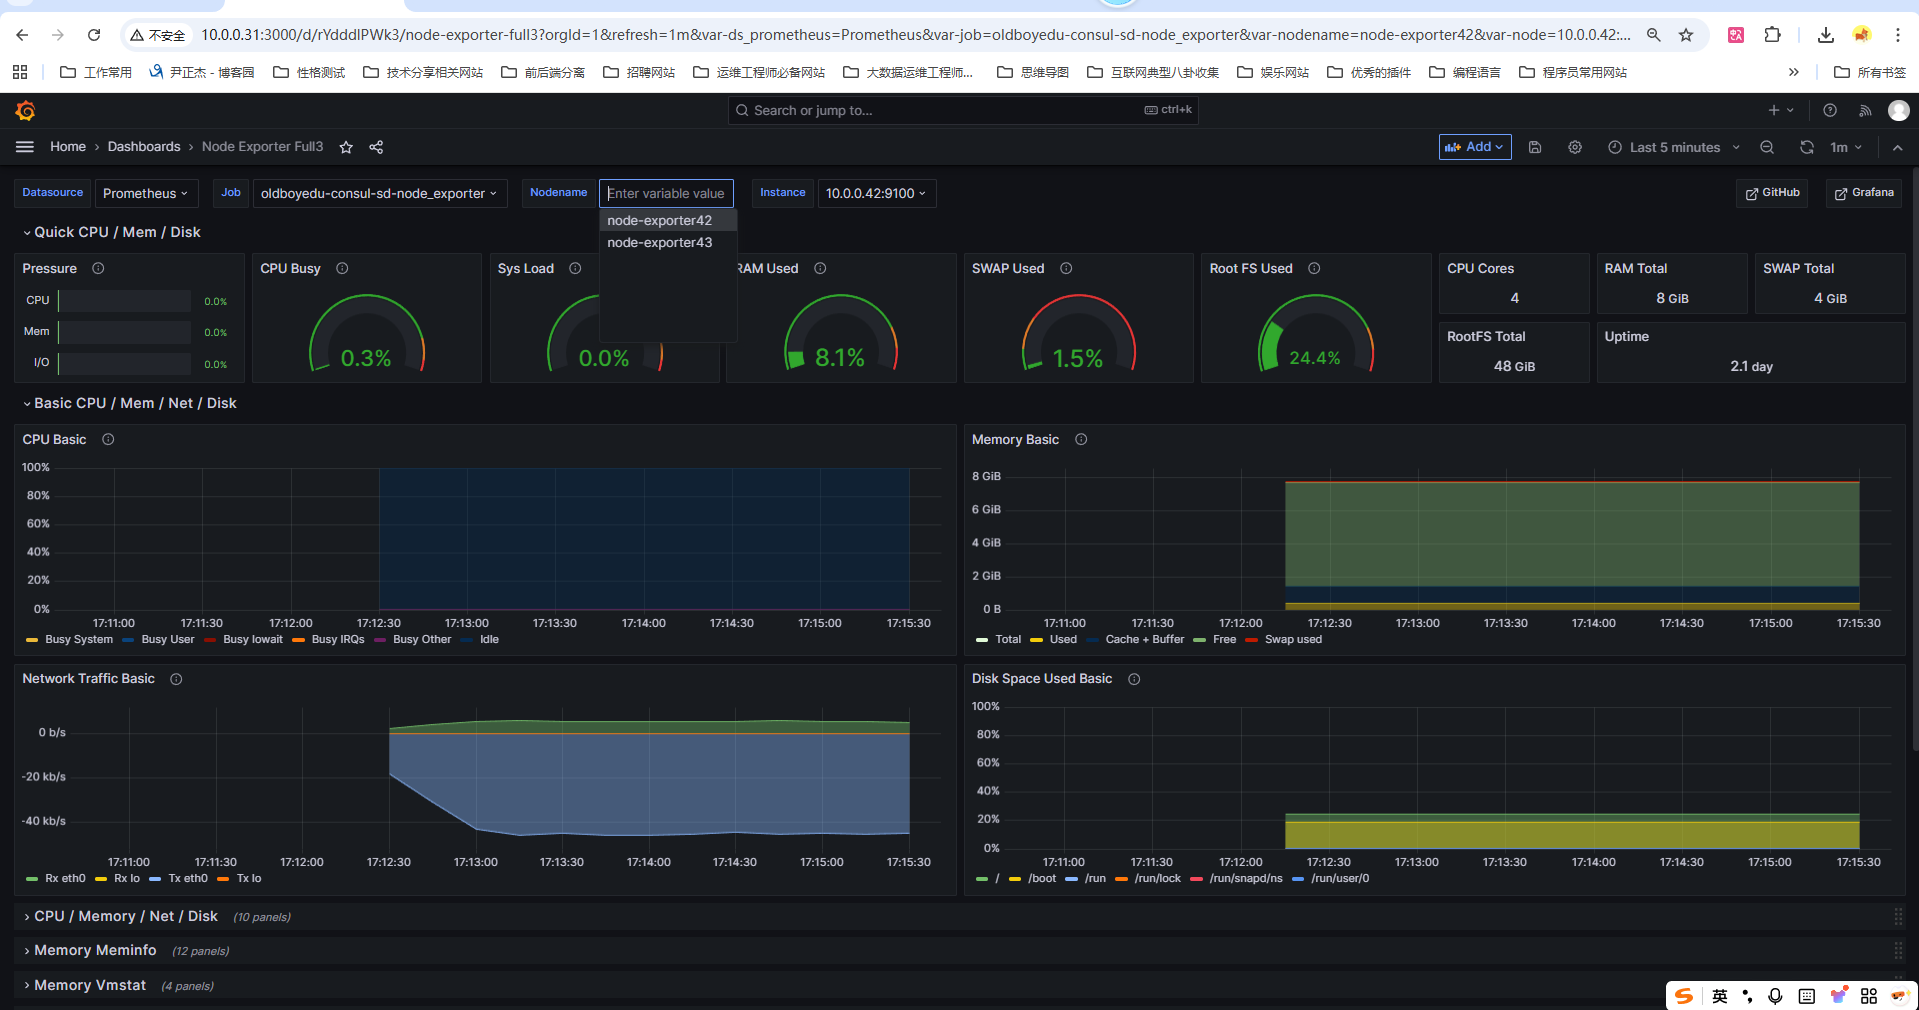
Task: Toggle Busy System series in CPU legend
Action: (70, 640)
